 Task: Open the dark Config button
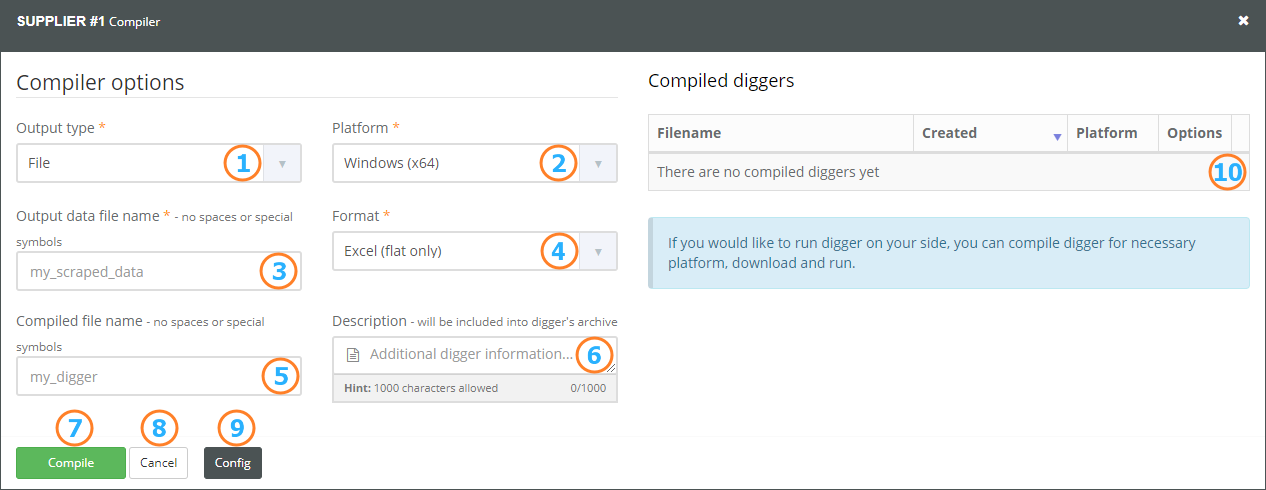coord(233,463)
